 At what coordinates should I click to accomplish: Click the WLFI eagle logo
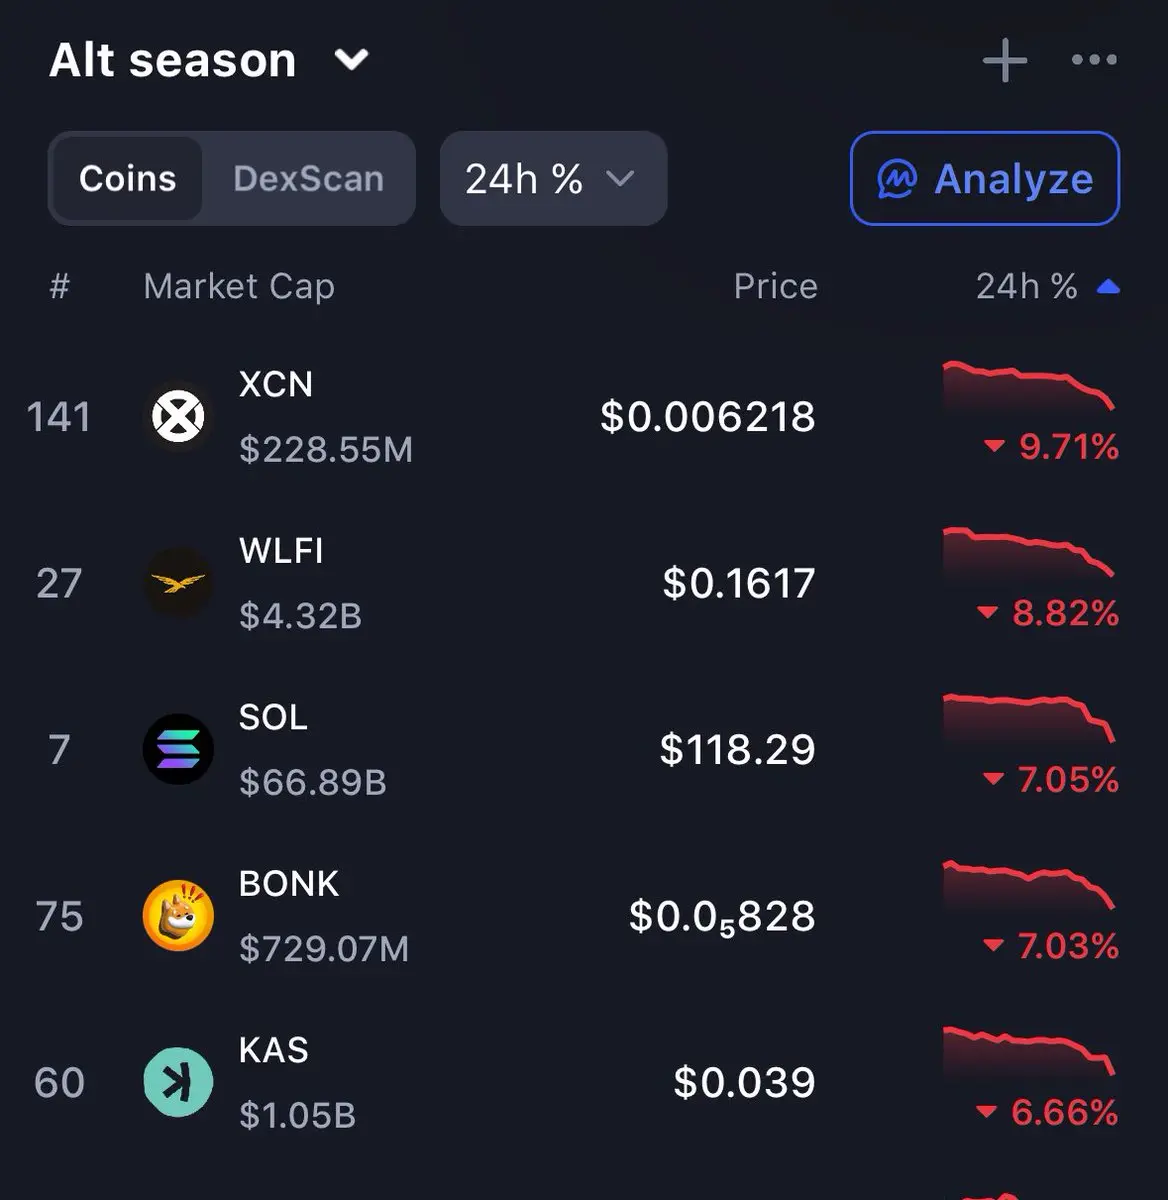(x=178, y=582)
